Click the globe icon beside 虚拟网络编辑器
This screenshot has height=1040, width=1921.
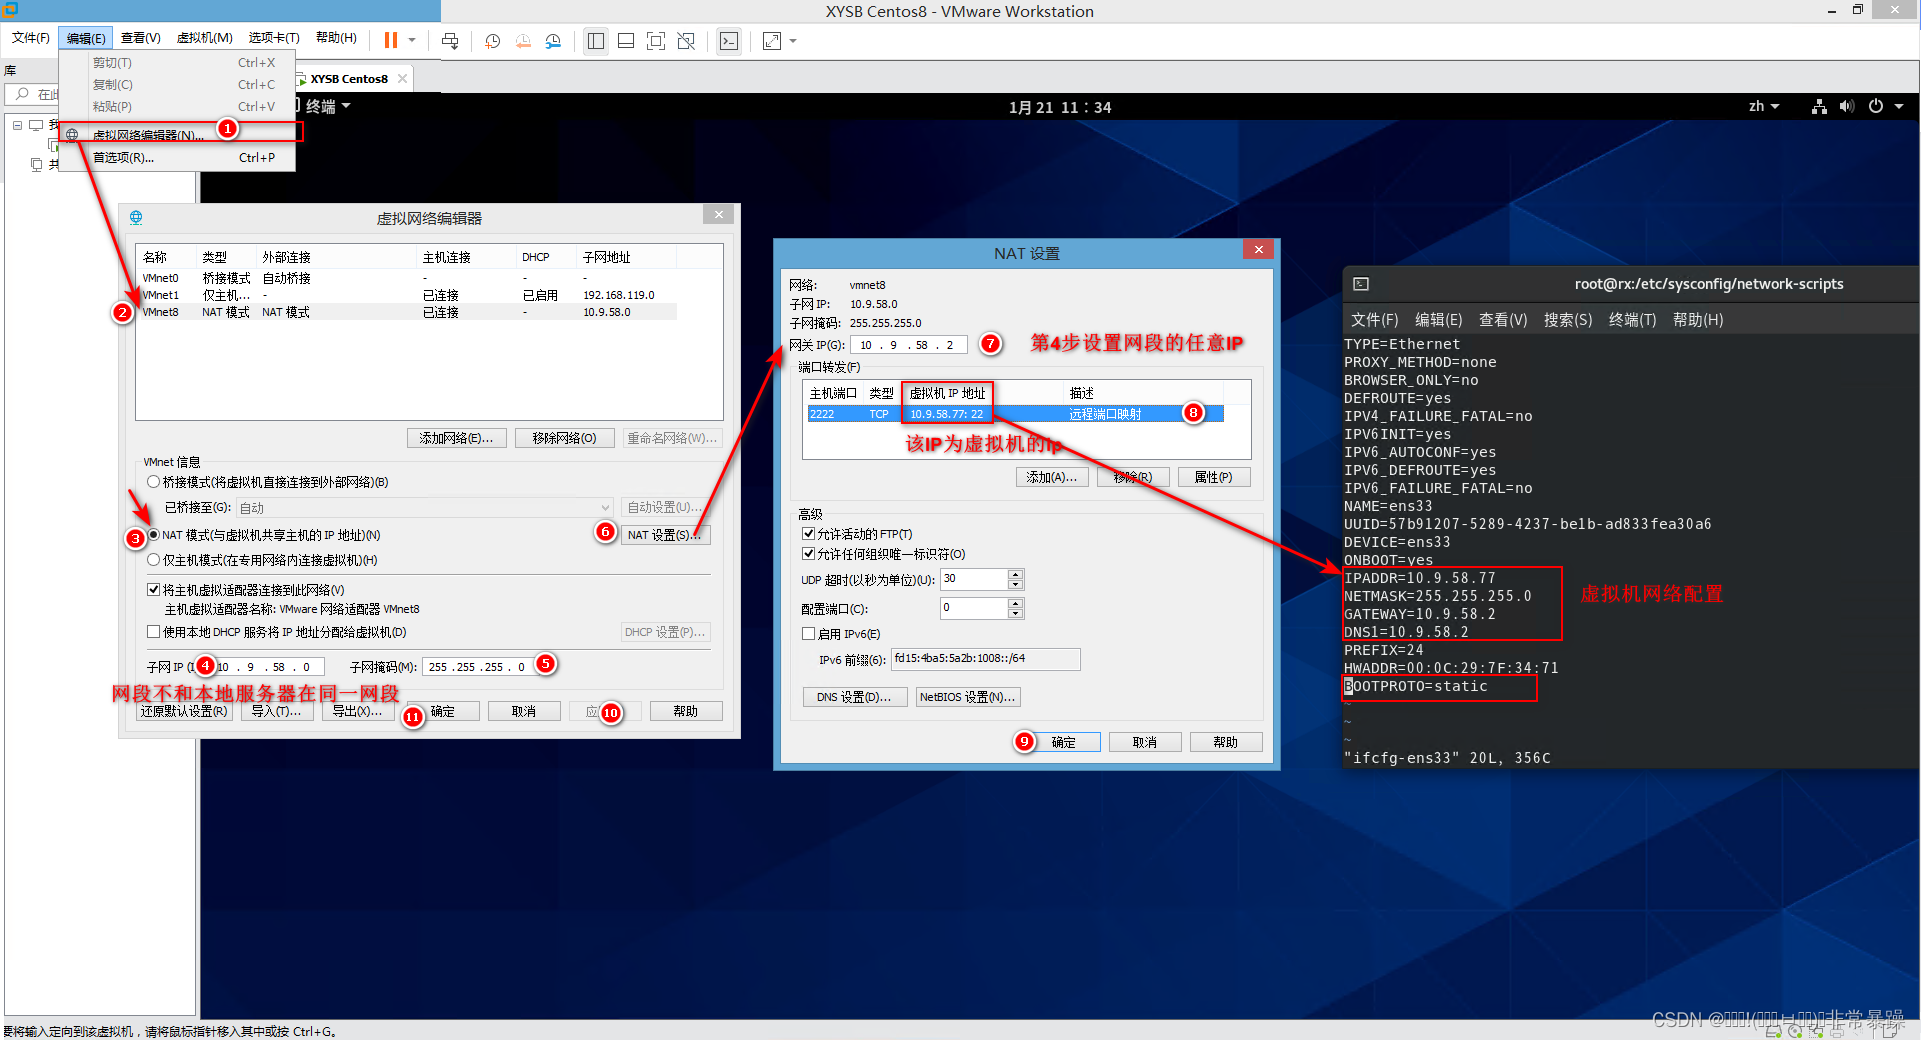(72, 134)
